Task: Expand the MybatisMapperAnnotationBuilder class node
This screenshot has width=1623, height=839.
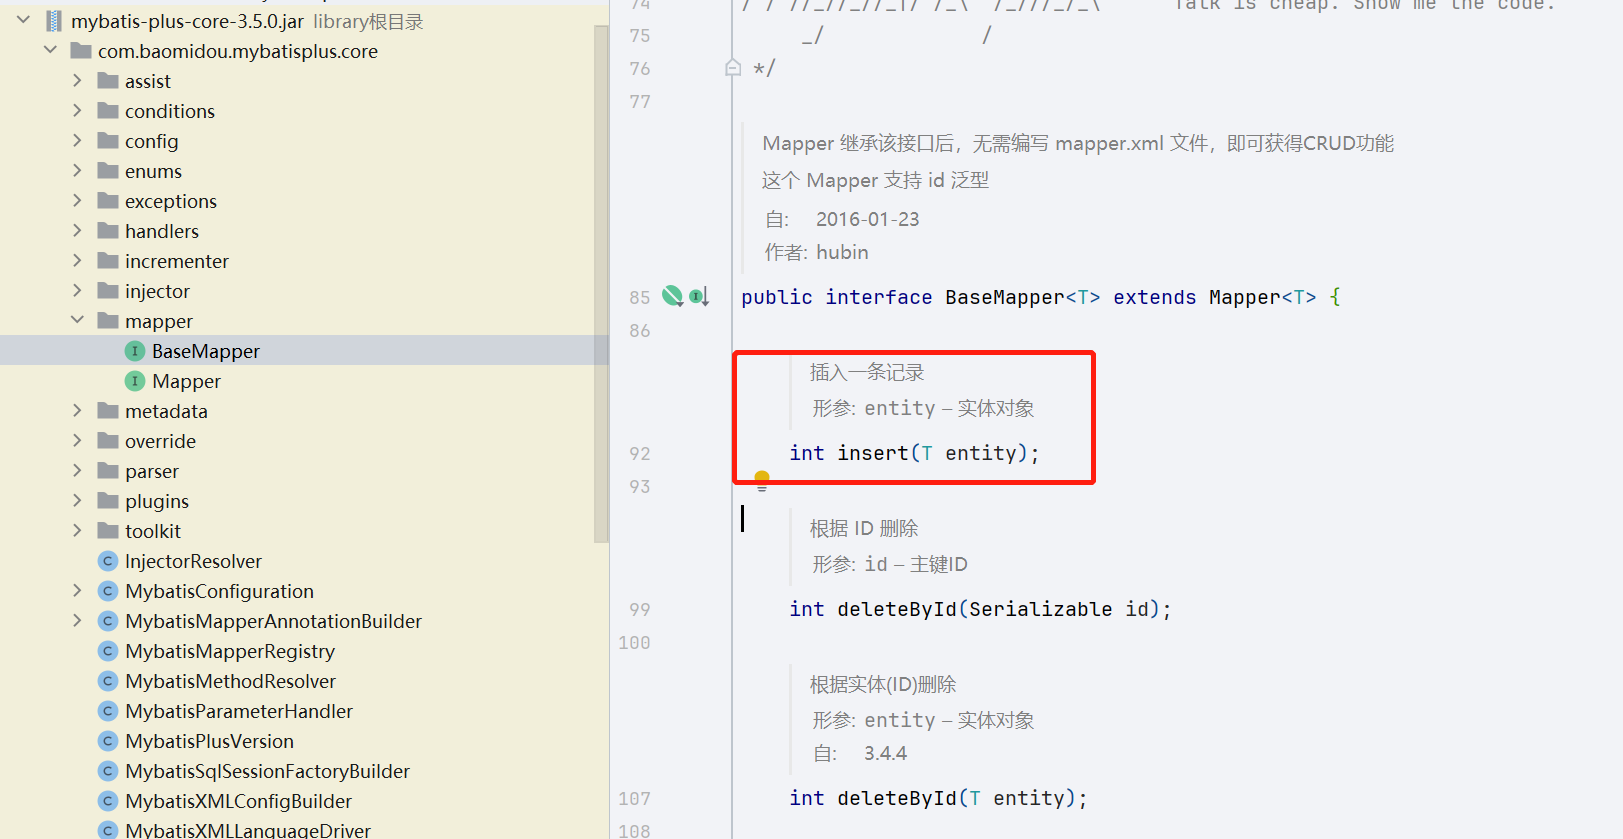Action: [77, 620]
